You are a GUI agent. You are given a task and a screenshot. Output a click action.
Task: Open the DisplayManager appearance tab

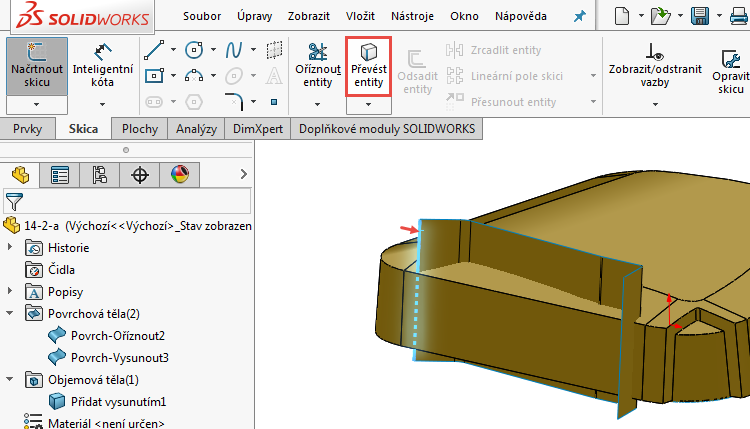[179, 175]
